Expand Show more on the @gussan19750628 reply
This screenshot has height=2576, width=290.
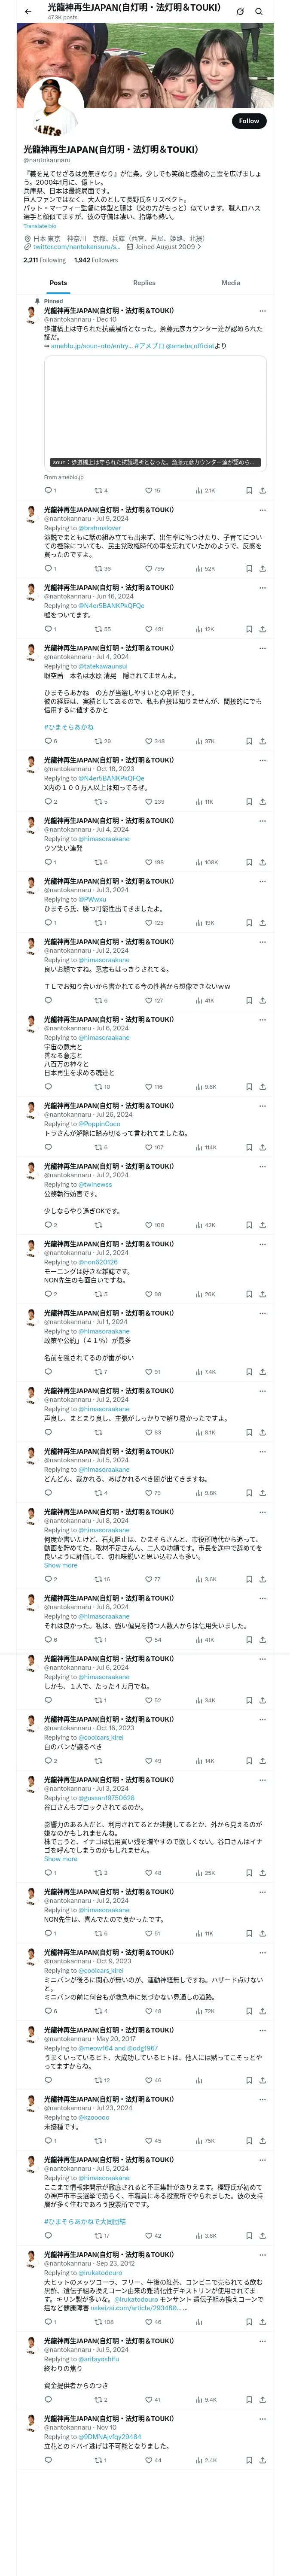point(60,1858)
